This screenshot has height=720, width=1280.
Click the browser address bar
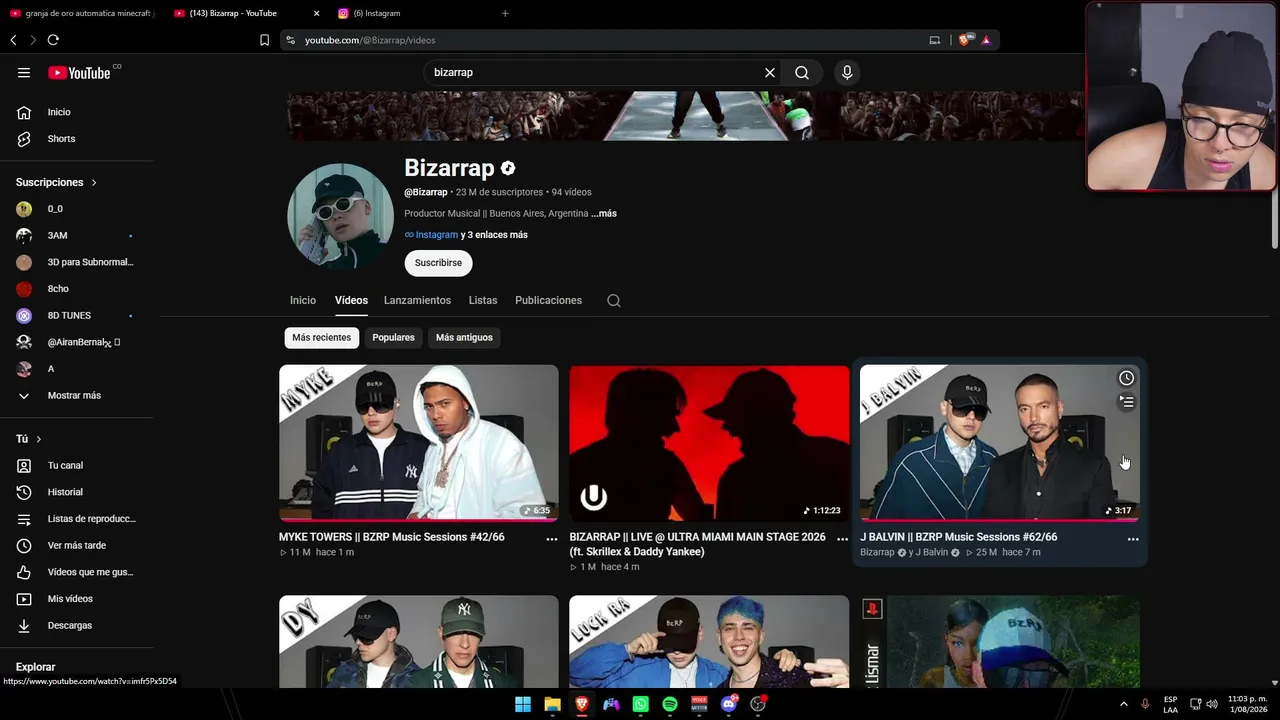tap(610, 40)
